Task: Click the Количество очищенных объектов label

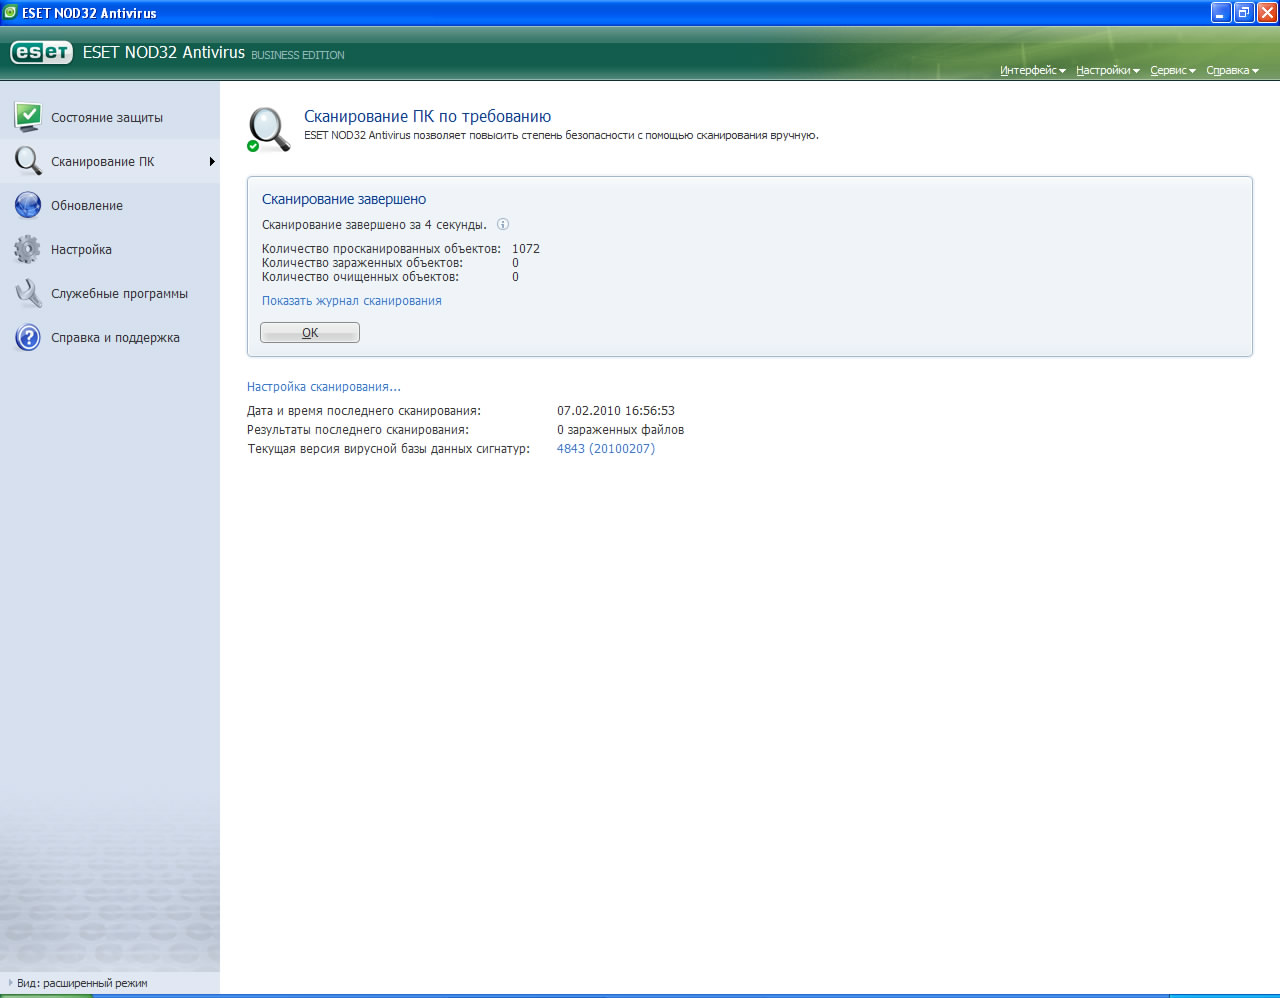Action: pyautogui.click(x=361, y=276)
